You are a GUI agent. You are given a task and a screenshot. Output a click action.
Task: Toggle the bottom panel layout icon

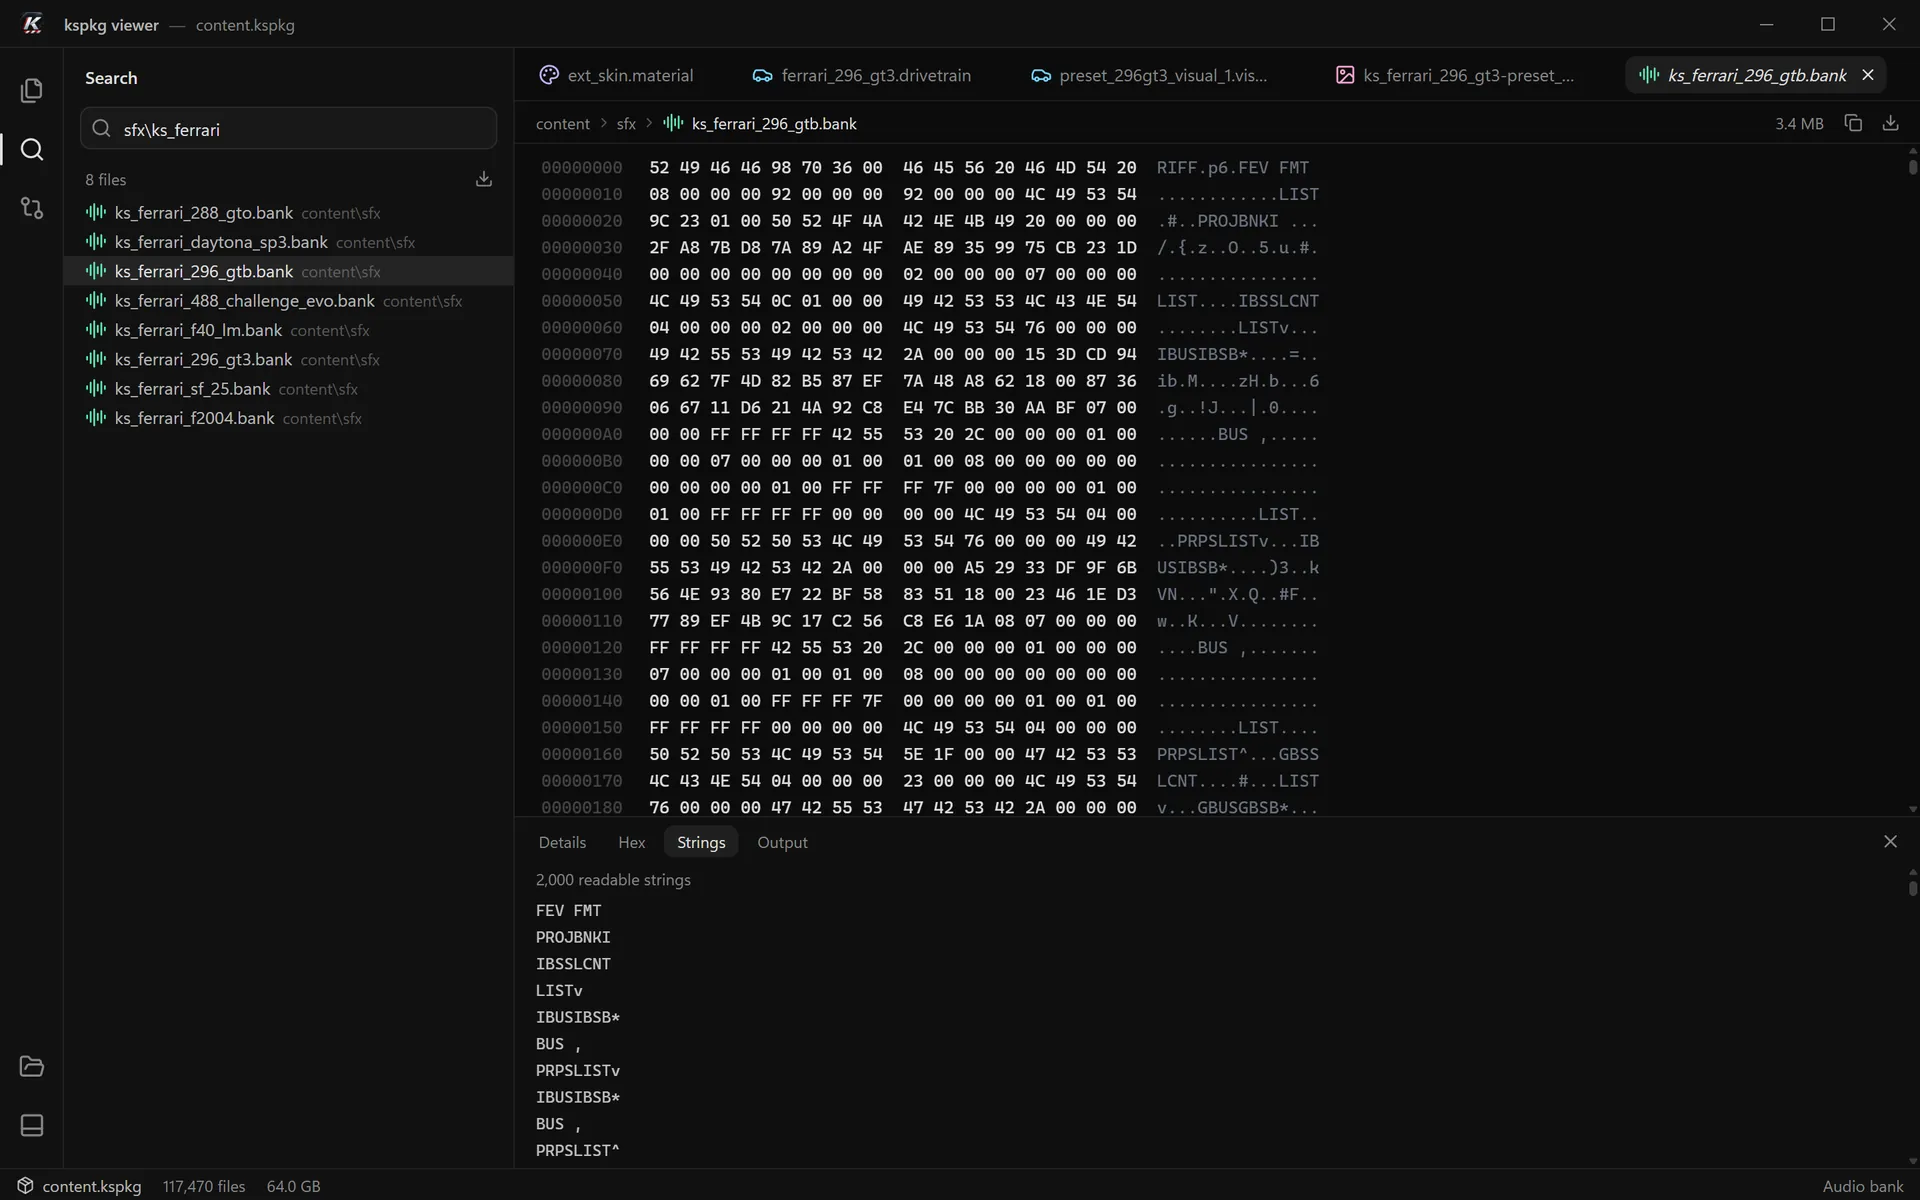32,1125
